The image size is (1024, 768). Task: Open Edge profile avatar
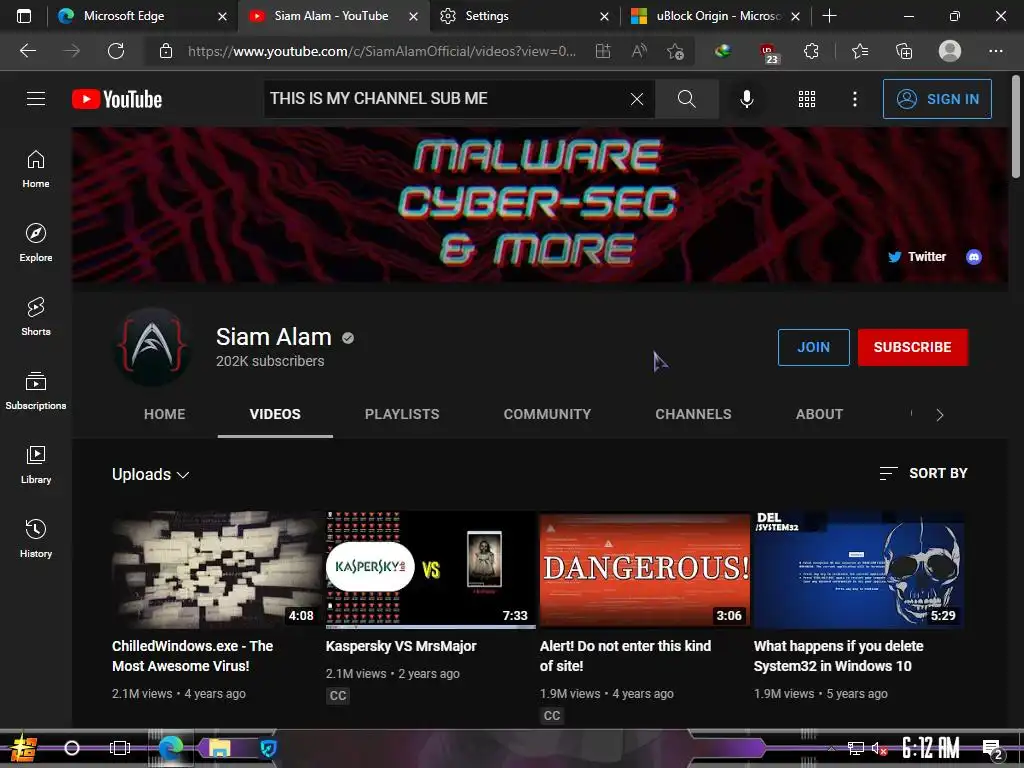950,51
